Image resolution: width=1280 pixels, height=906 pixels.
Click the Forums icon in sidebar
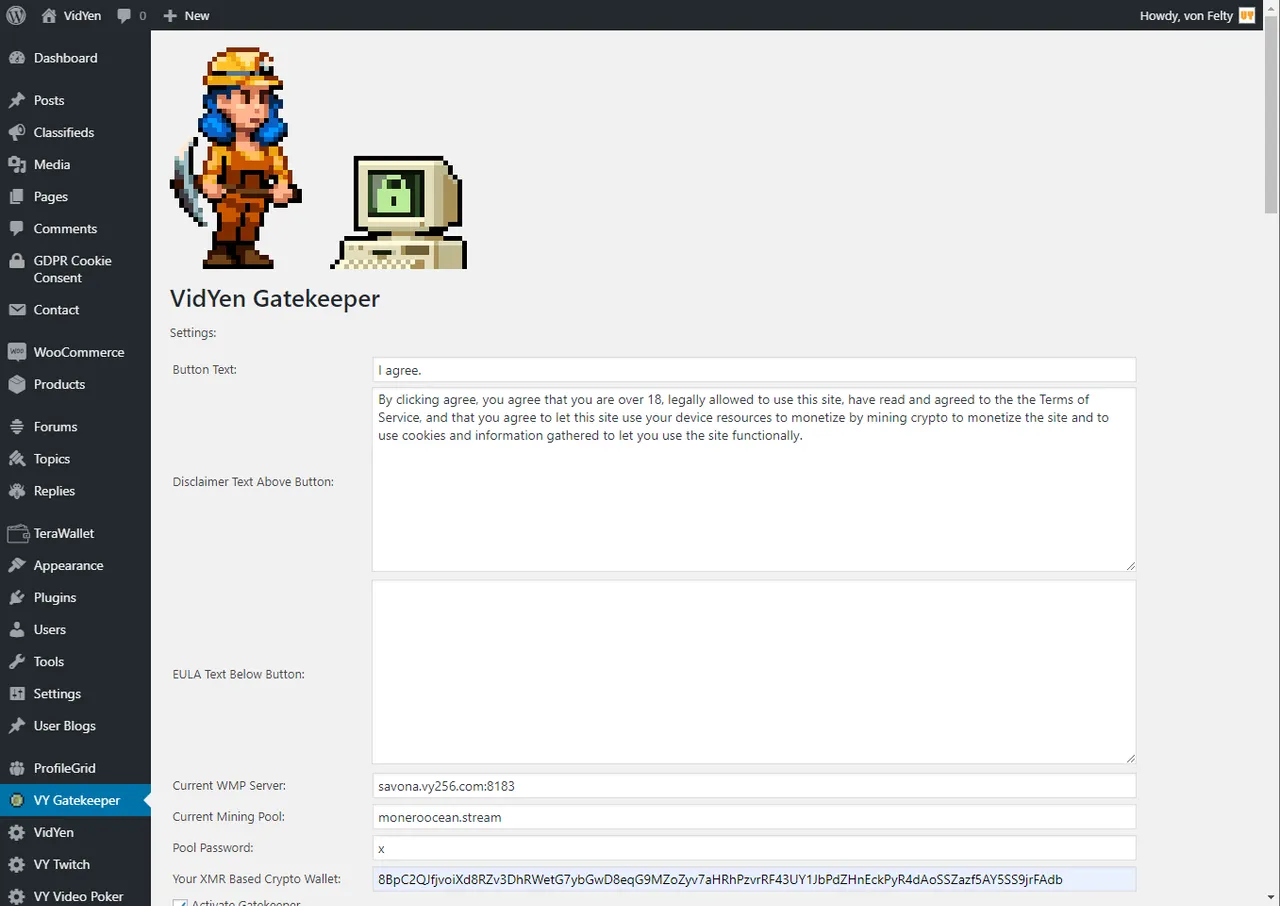16,426
